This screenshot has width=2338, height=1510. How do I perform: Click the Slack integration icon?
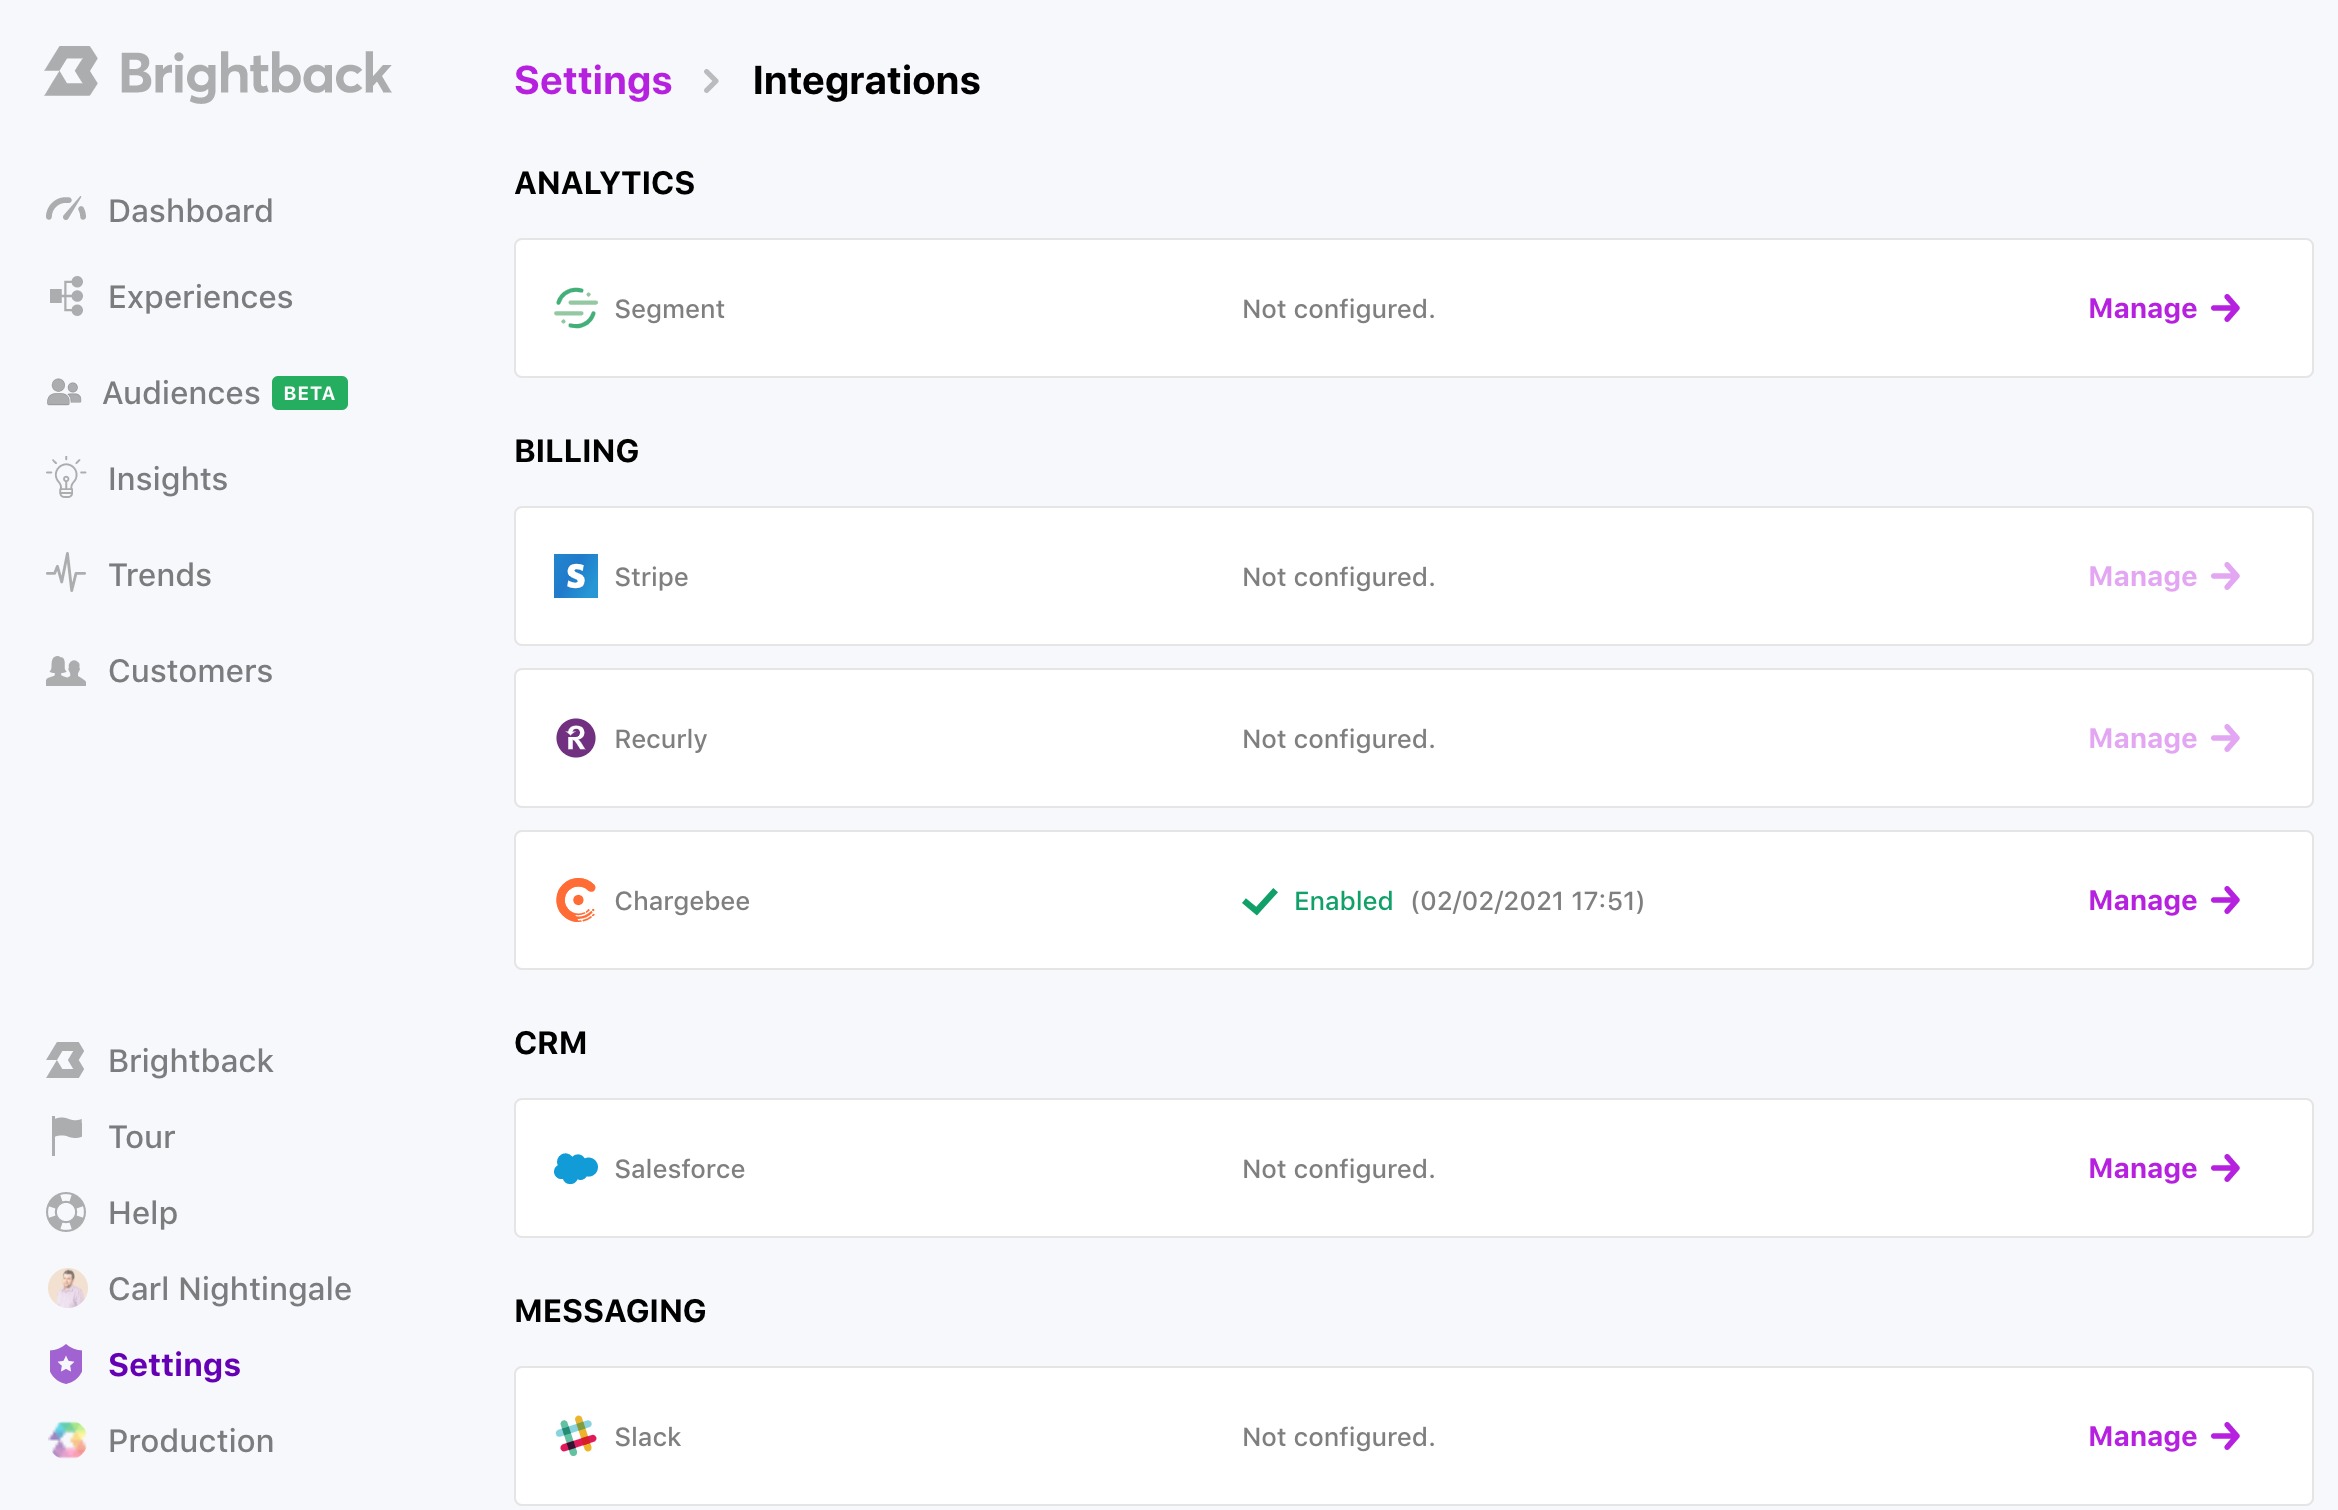click(575, 1436)
